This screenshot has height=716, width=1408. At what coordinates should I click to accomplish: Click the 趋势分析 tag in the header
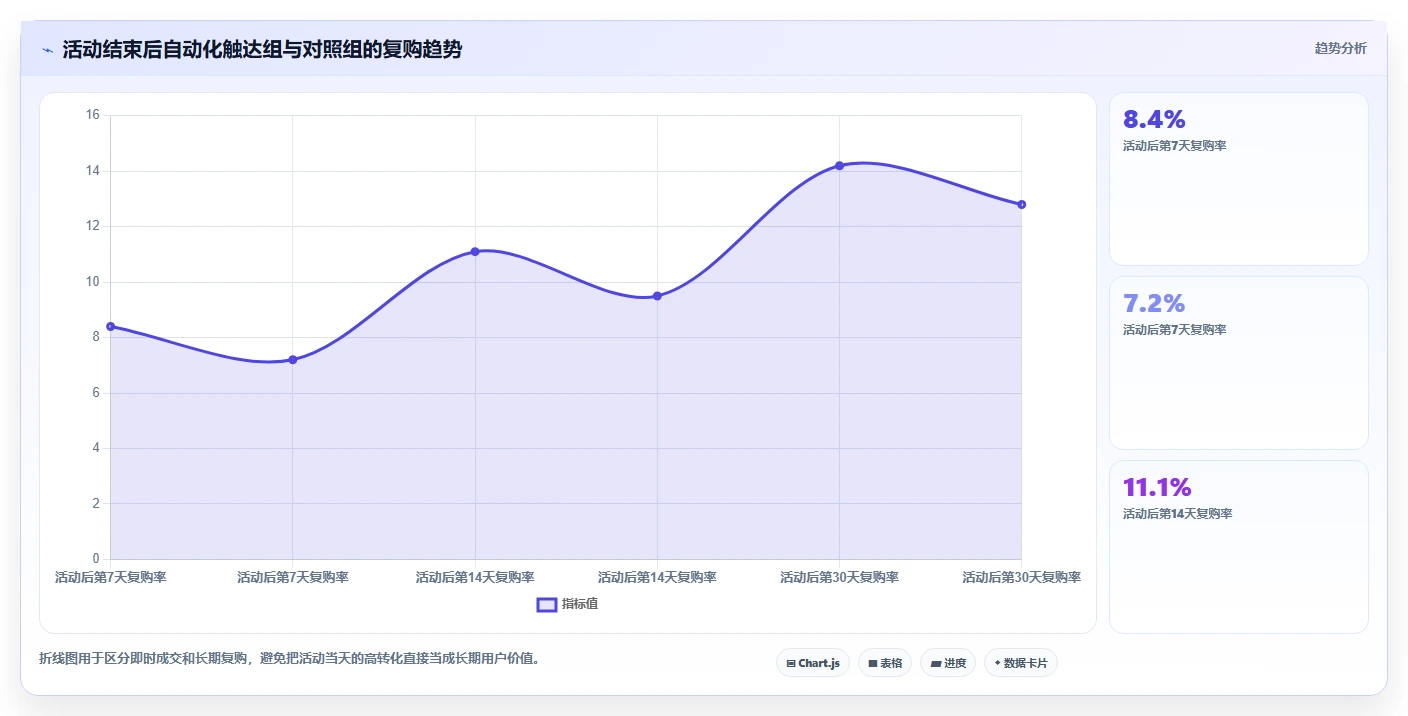click(1340, 48)
